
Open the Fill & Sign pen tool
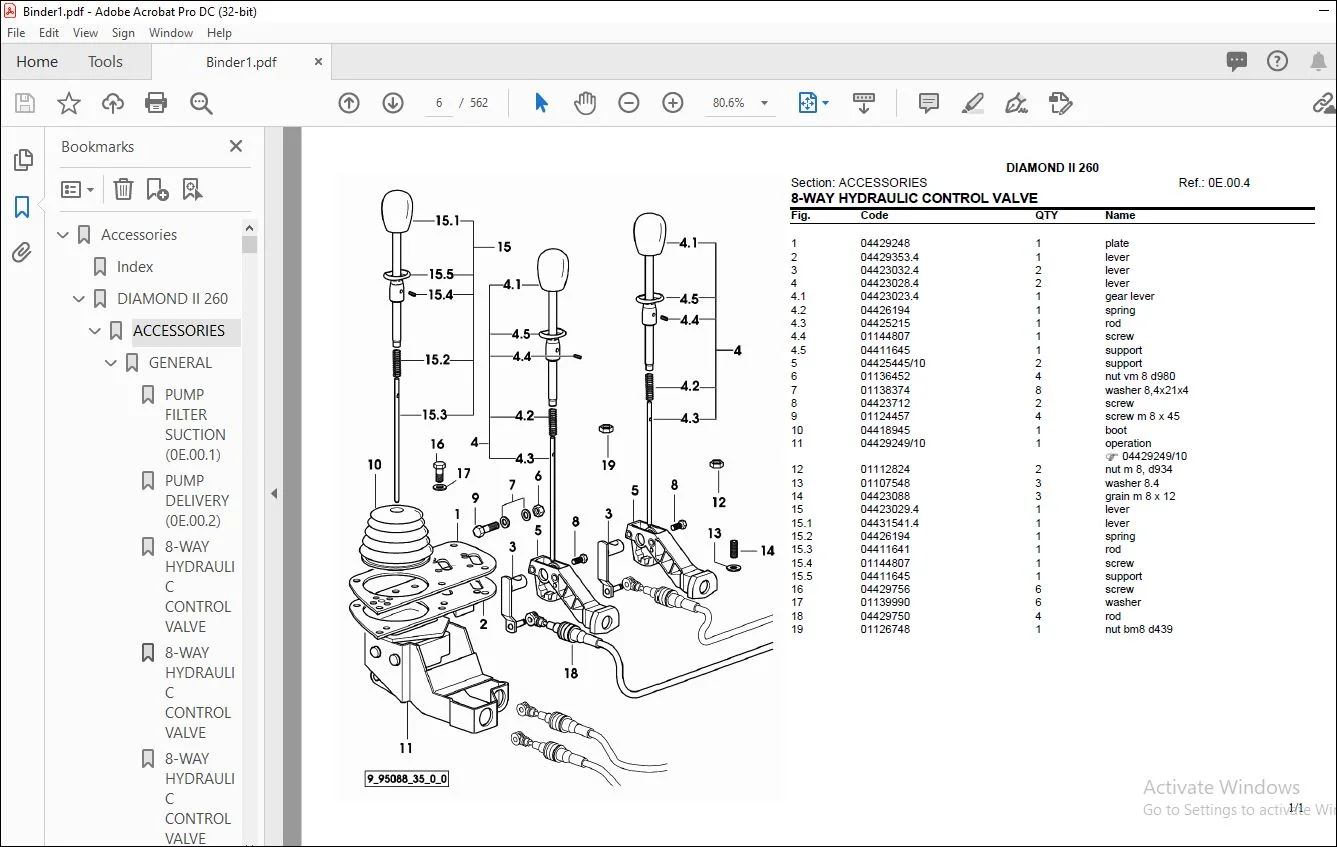click(1016, 103)
